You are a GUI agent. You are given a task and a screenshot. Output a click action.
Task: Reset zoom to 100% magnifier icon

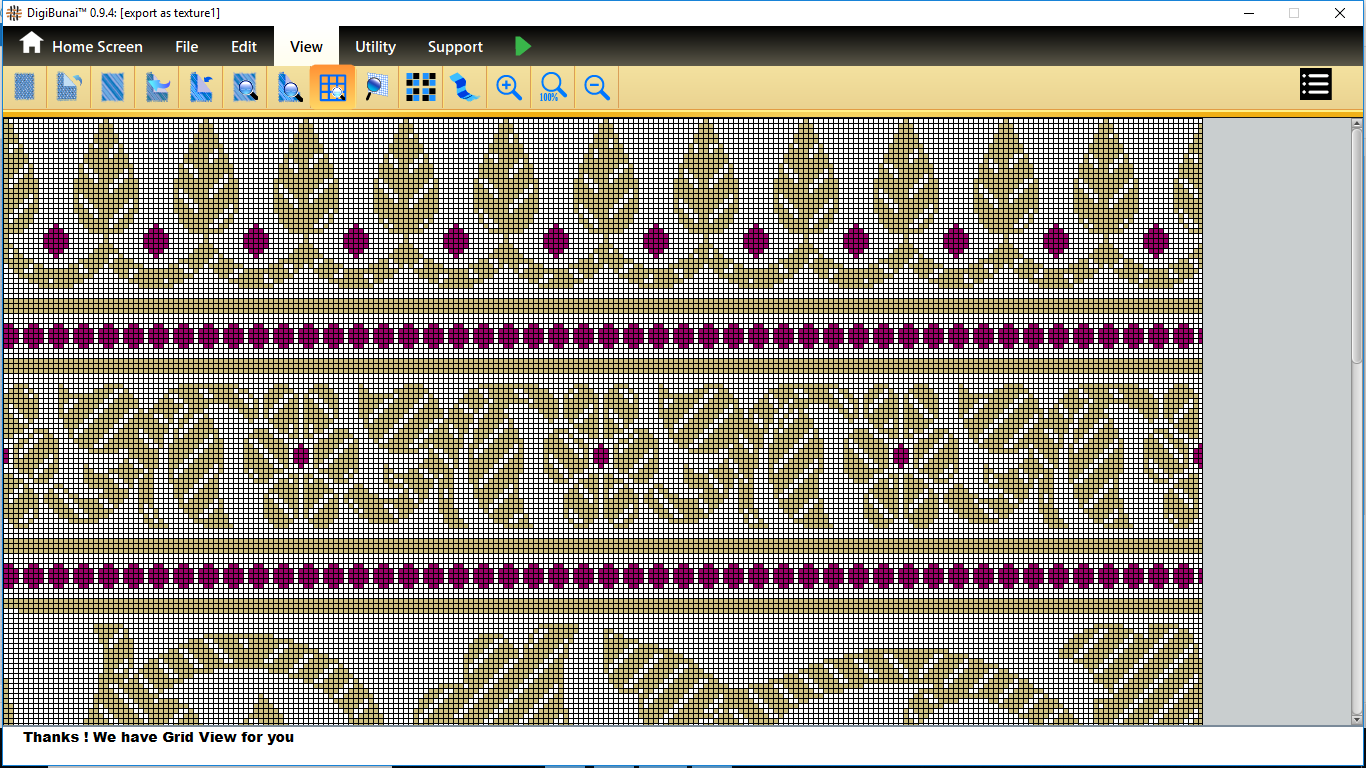pyautogui.click(x=553, y=88)
